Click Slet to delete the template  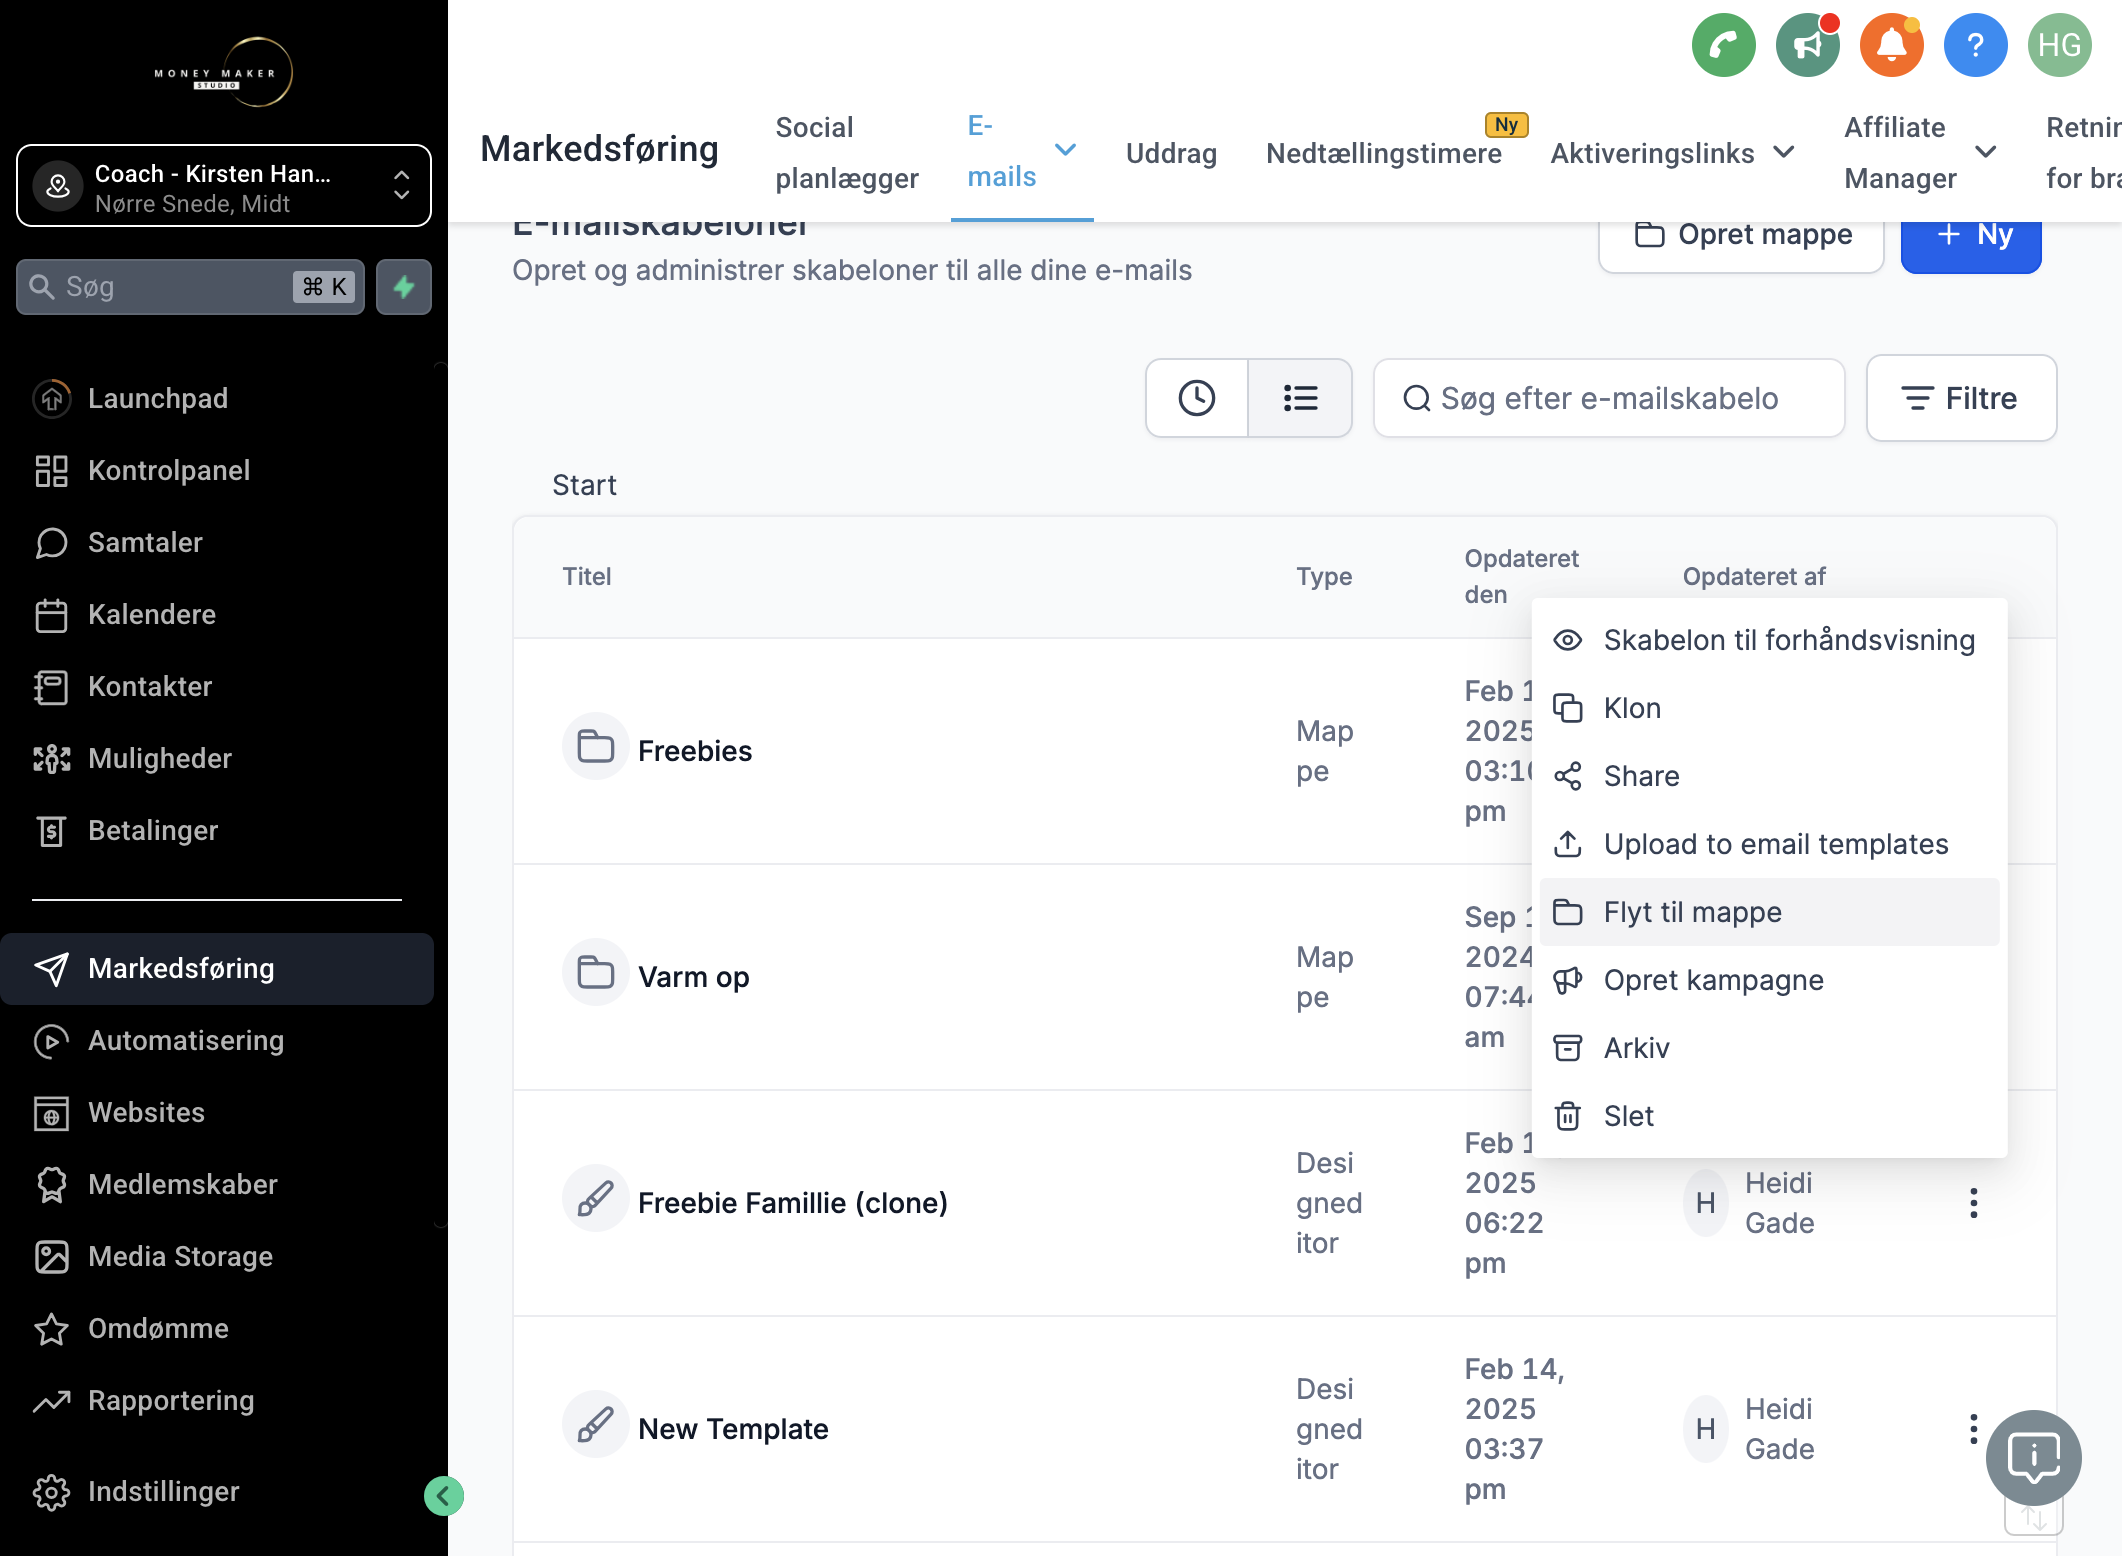pyautogui.click(x=1769, y=1116)
